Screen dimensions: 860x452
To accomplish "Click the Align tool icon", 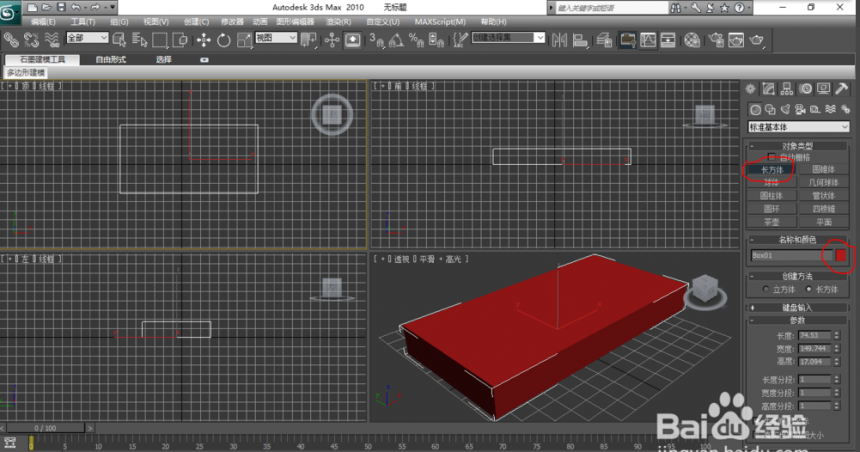I will [580, 39].
